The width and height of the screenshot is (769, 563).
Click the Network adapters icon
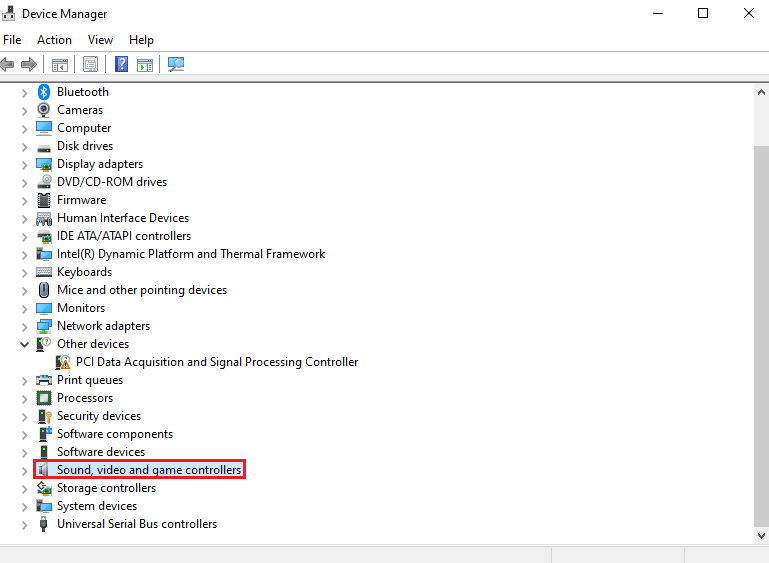pos(44,326)
